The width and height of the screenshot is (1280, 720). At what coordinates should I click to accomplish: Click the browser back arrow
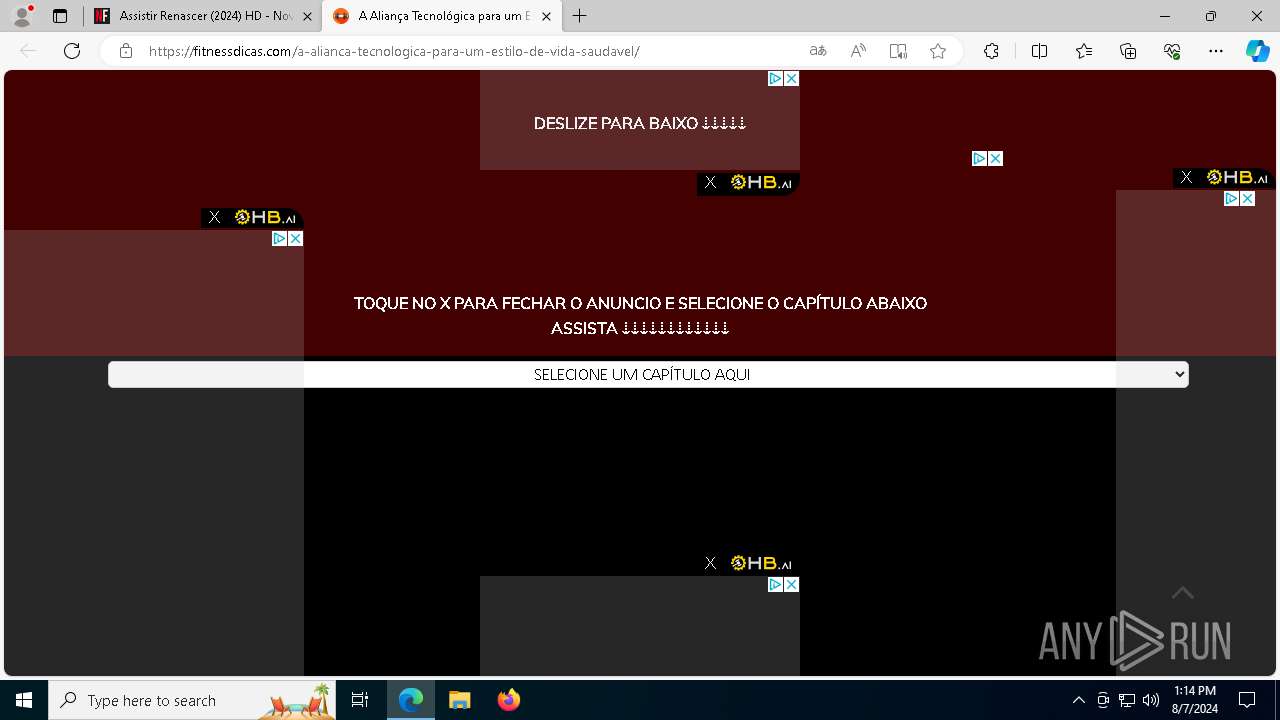pyautogui.click(x=28, y=51)
